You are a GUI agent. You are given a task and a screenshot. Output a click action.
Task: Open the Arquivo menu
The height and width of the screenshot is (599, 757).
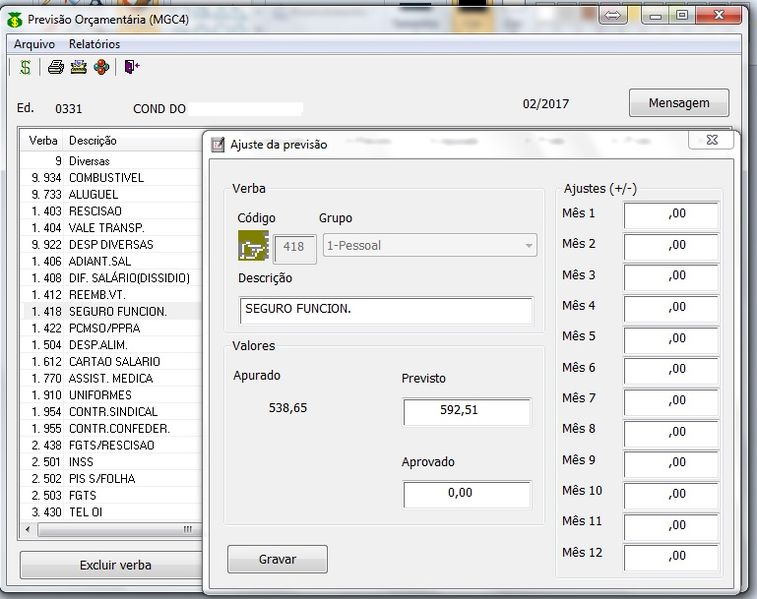[34, 44]
